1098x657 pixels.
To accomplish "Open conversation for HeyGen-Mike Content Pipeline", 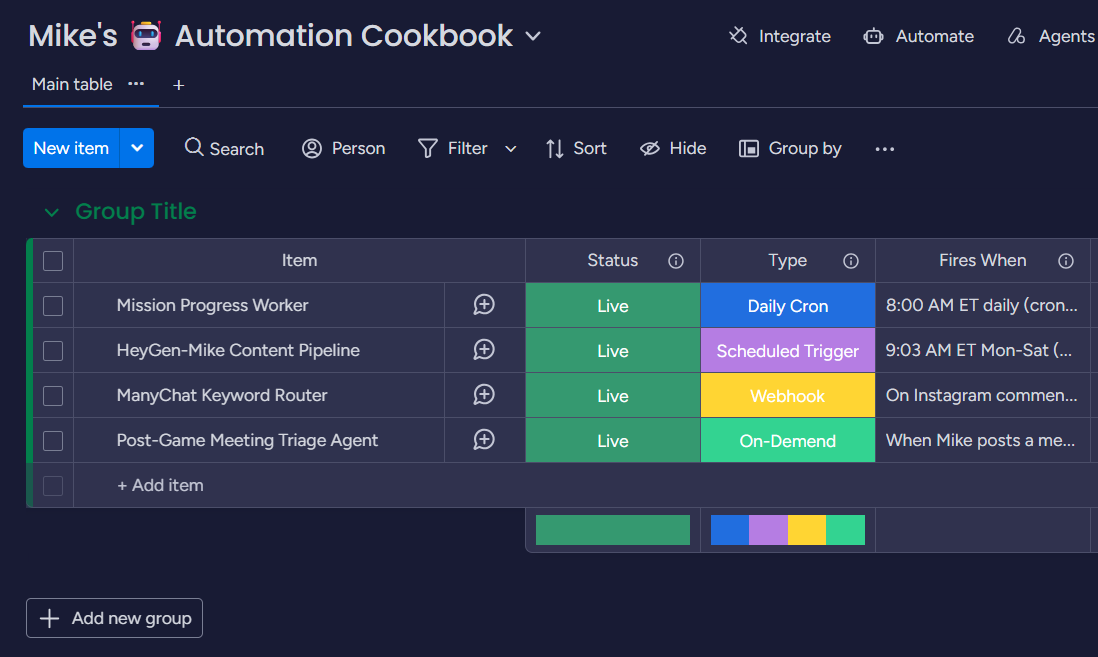I will coord(484,350).
